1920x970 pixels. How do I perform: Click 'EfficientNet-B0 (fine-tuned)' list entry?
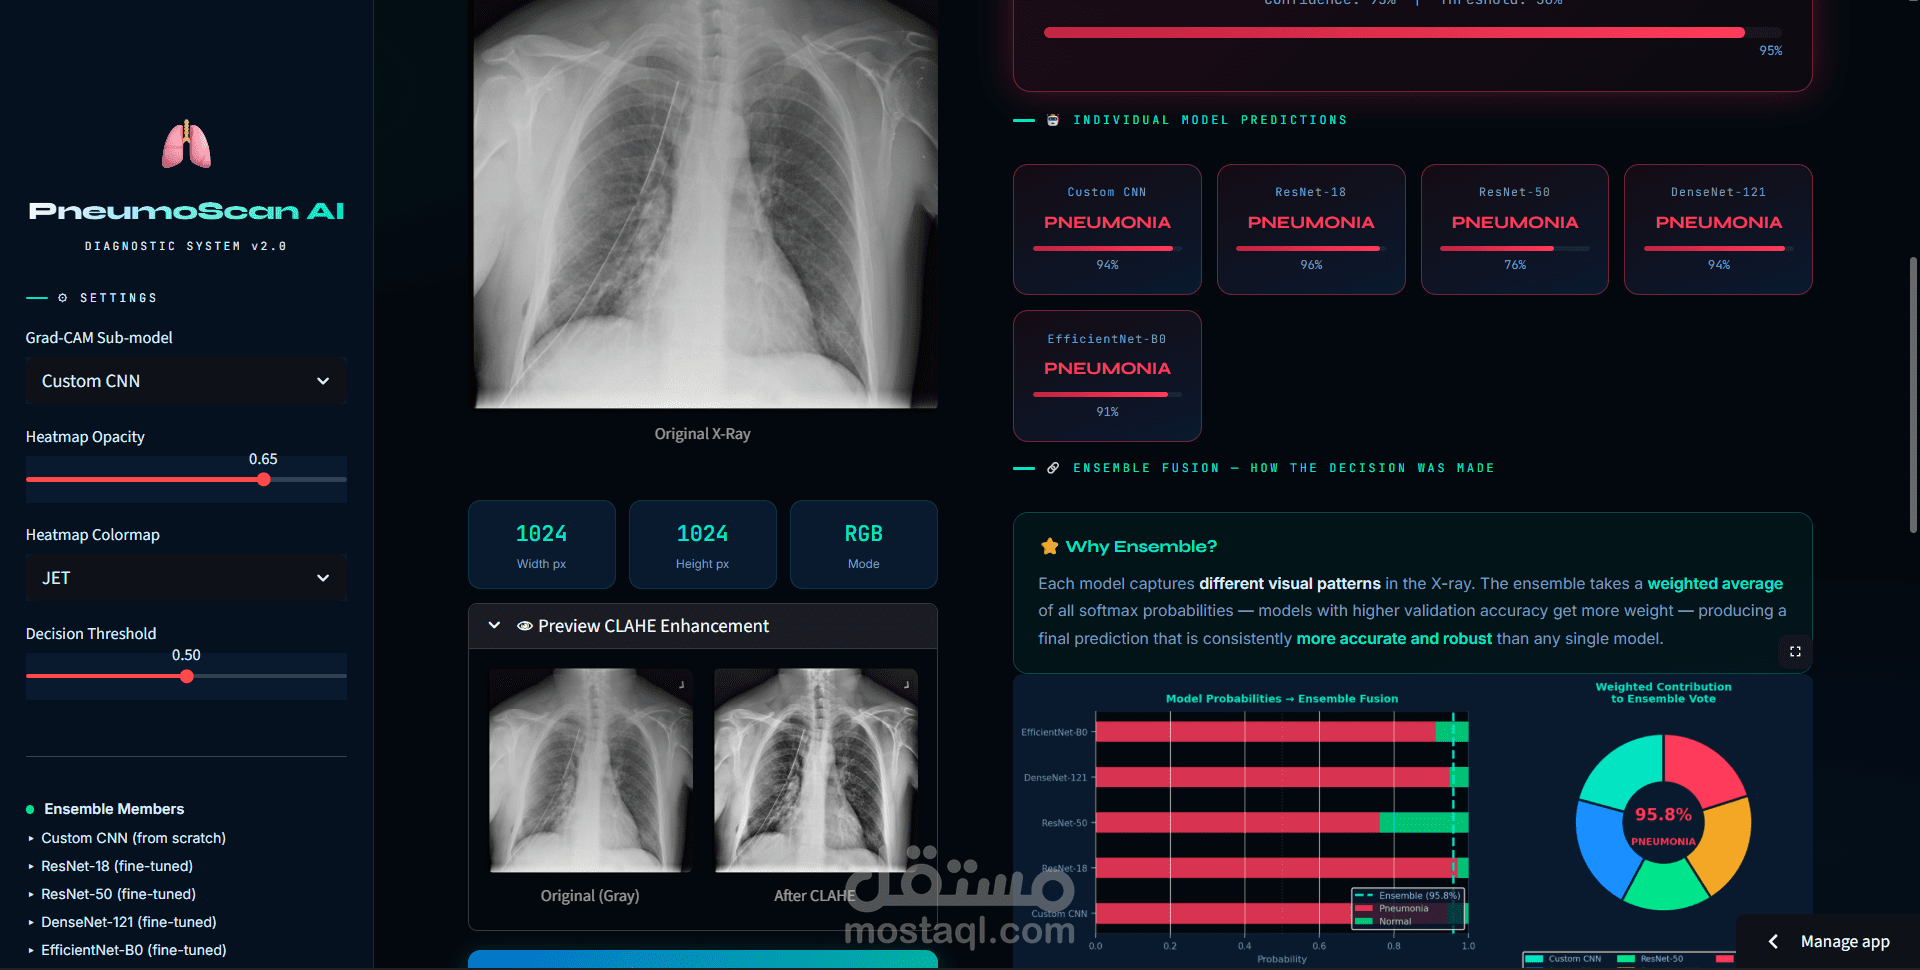134,950
